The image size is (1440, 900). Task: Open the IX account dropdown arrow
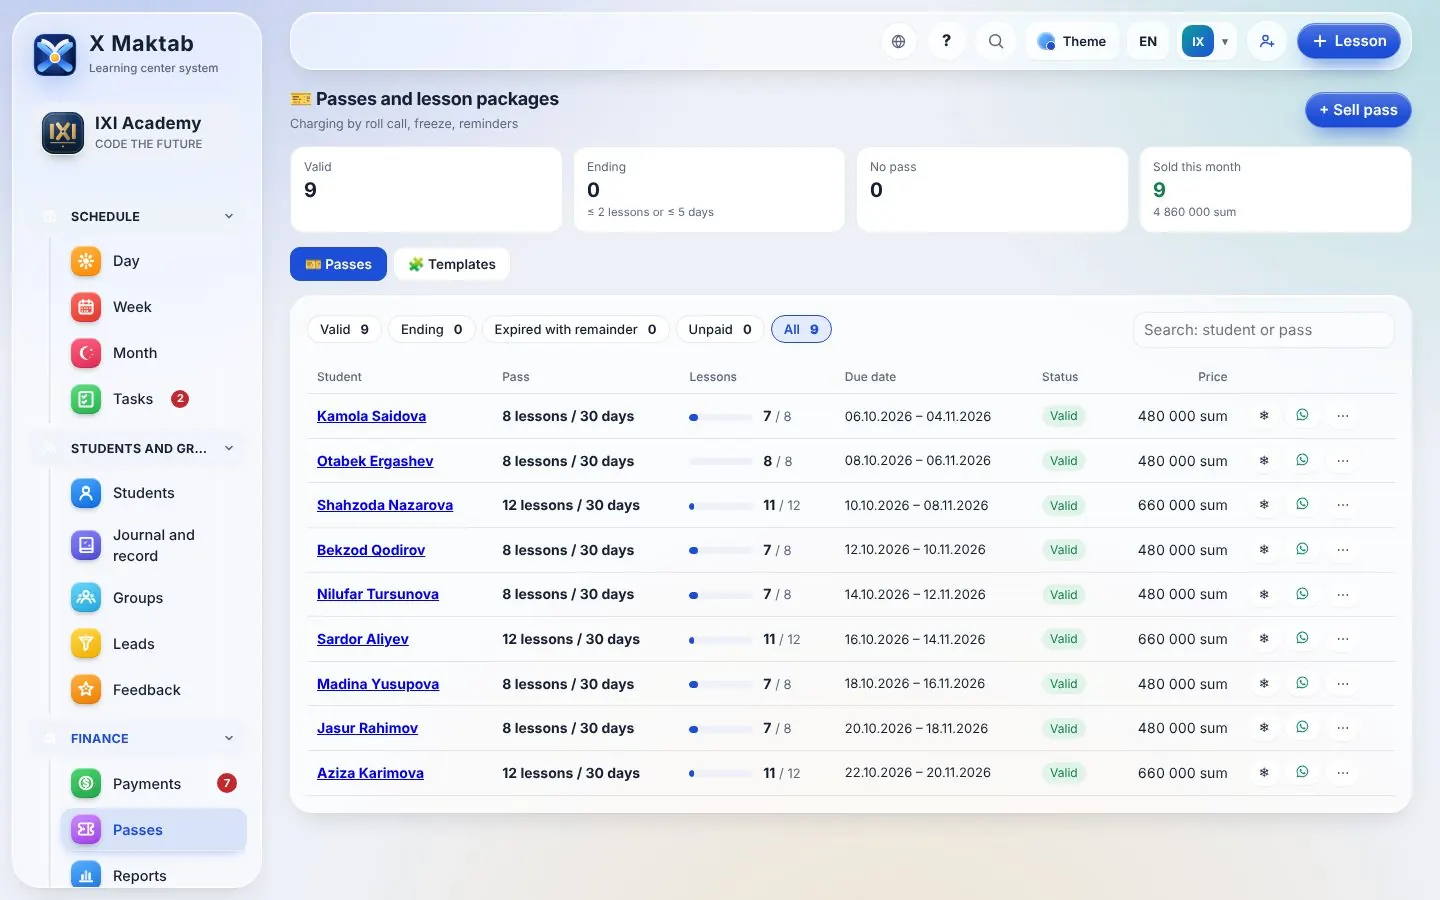click(x=1225, y=42)
